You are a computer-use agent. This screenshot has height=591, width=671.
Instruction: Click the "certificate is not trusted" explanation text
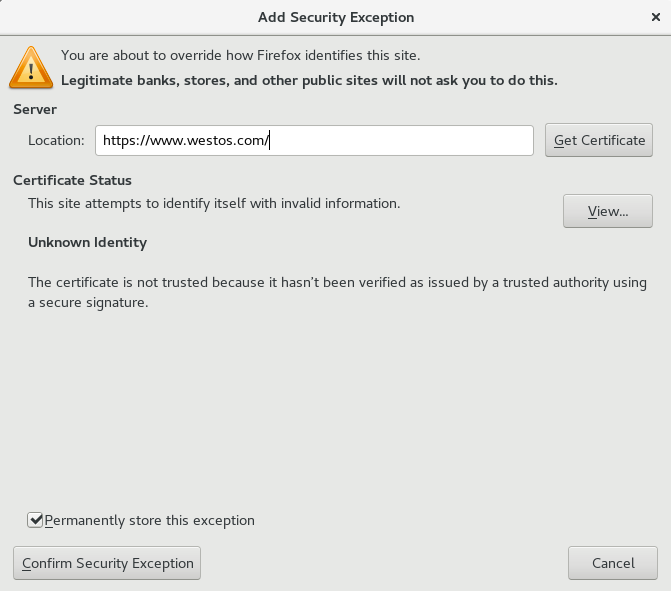coord(337,283)
